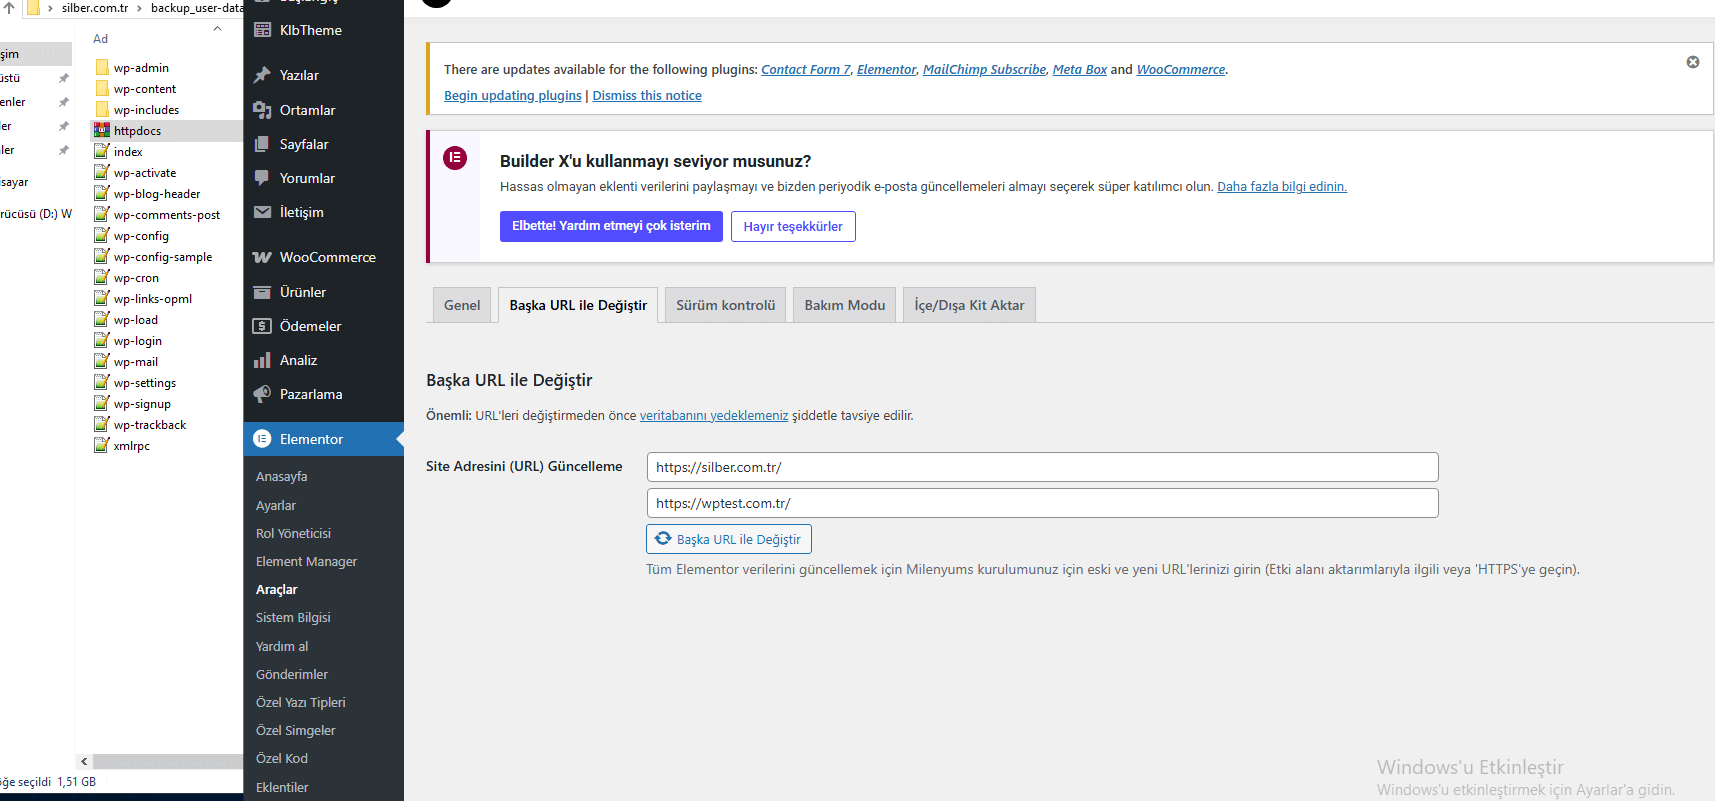This screenshot has width=1715, height=801.
Task: Click the Başka URL ile Değiştir button
Action: coord(728,539)
